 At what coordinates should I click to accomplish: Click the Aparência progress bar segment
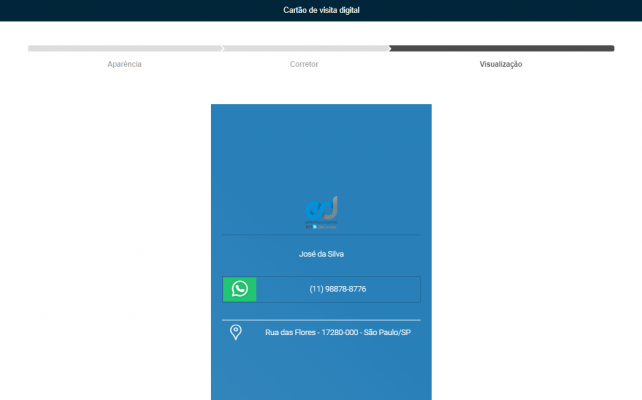pos(125,48)
